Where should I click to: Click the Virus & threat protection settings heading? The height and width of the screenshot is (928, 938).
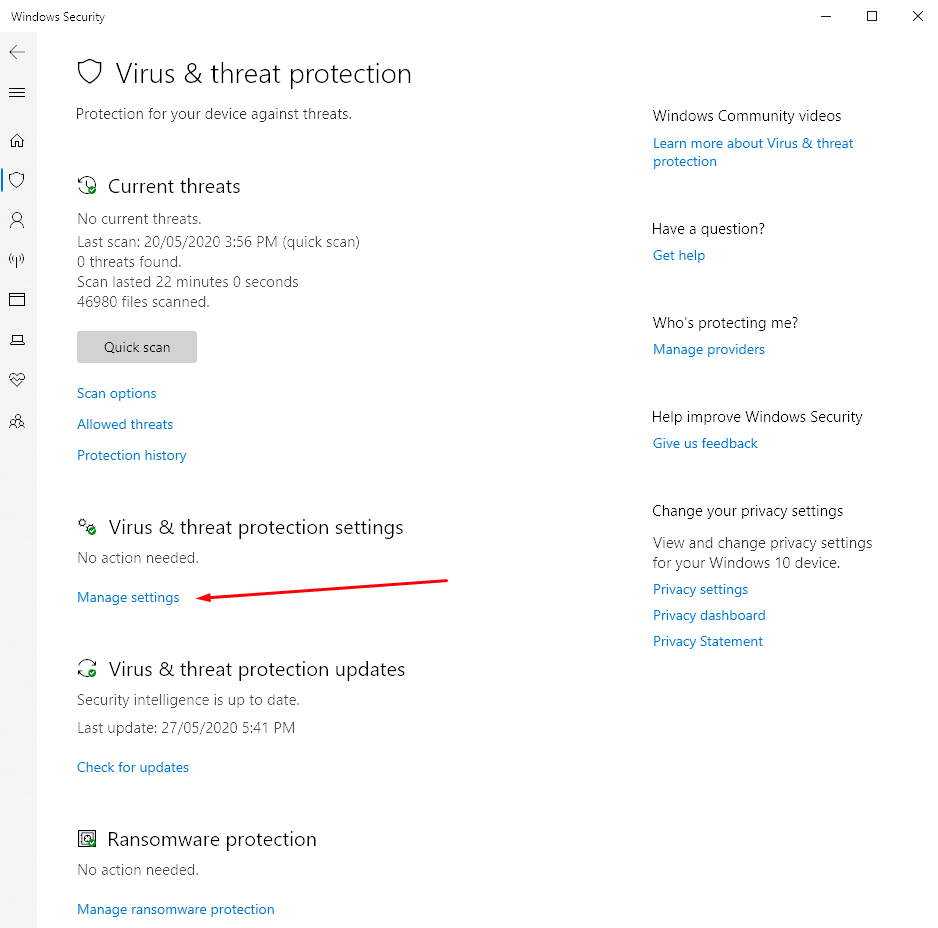(x=256, y=527)
